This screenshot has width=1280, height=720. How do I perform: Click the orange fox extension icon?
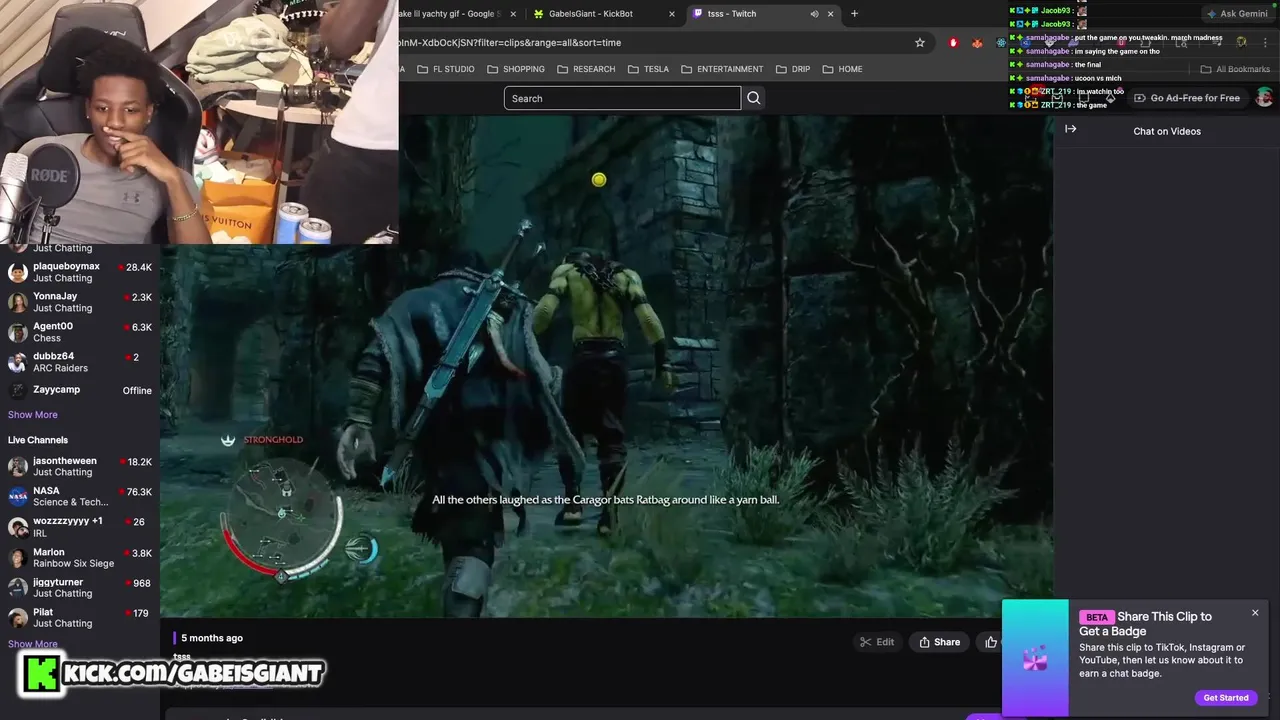977,43
